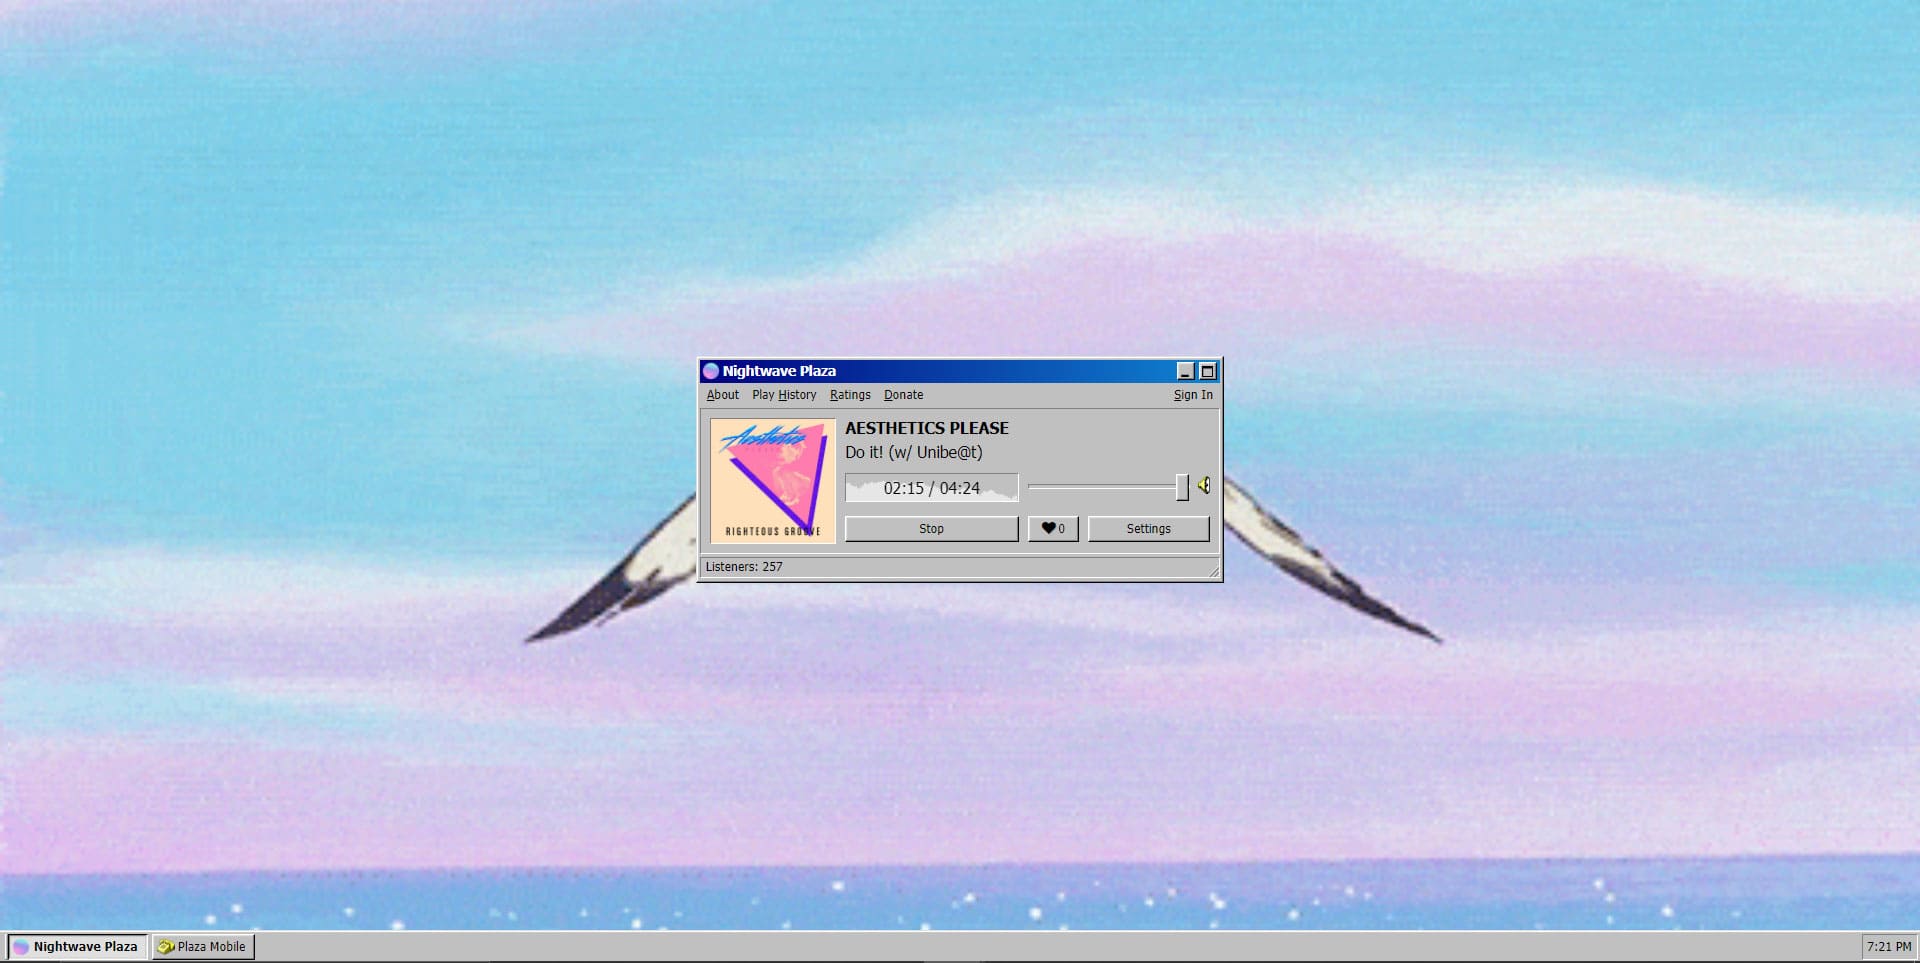The width and height of the screenshot is (1920, 963).
Task: Open Plaza Mobile from the taskbar
Action: pos(203,947)
